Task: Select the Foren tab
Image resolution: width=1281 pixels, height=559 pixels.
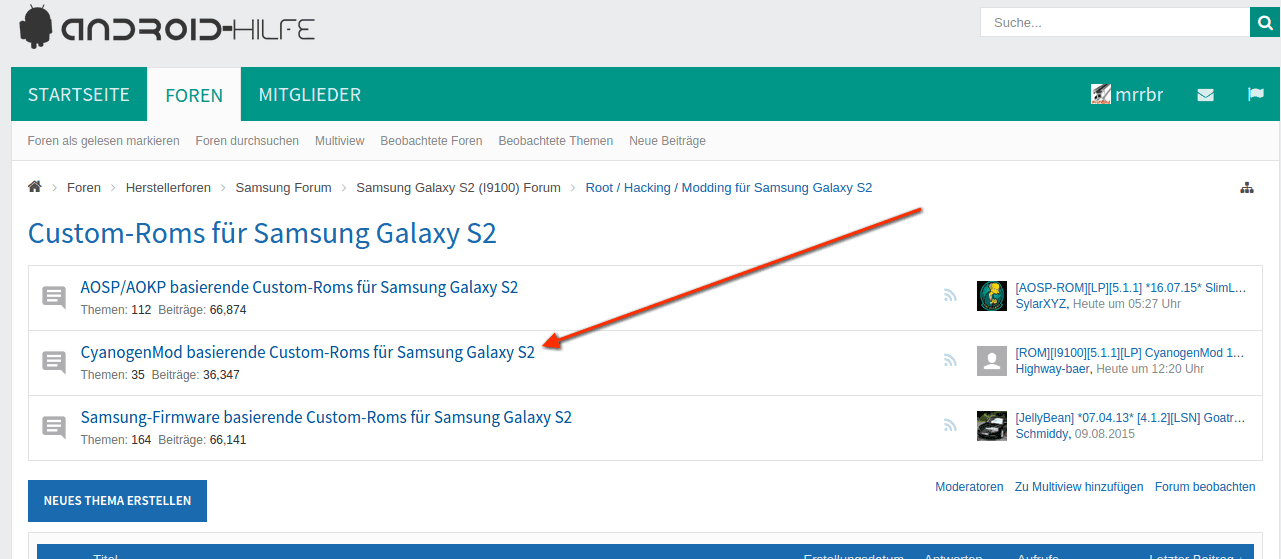Action: [194, 95]
